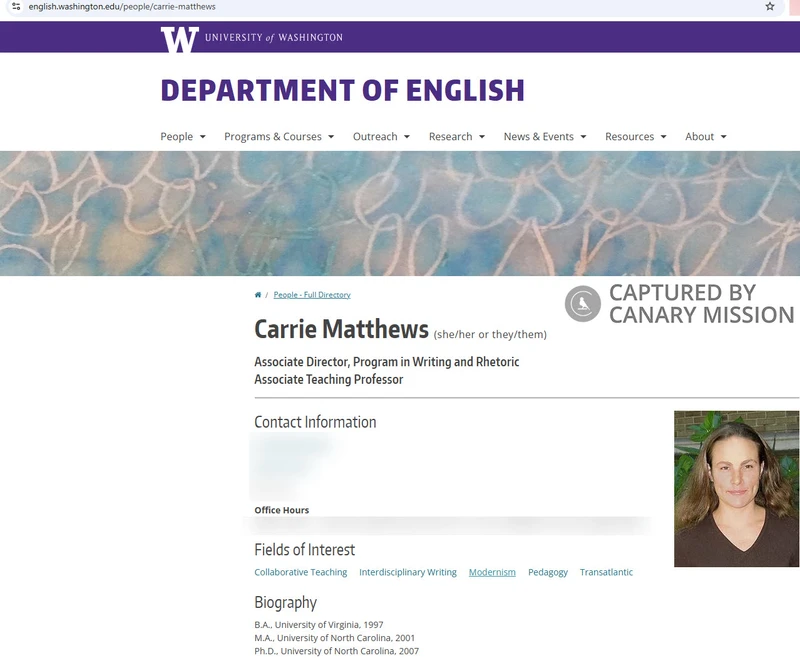This screenshot has height=658, width=800.
Task: Expand the People dropdown arrow
Action: (203, 137)
